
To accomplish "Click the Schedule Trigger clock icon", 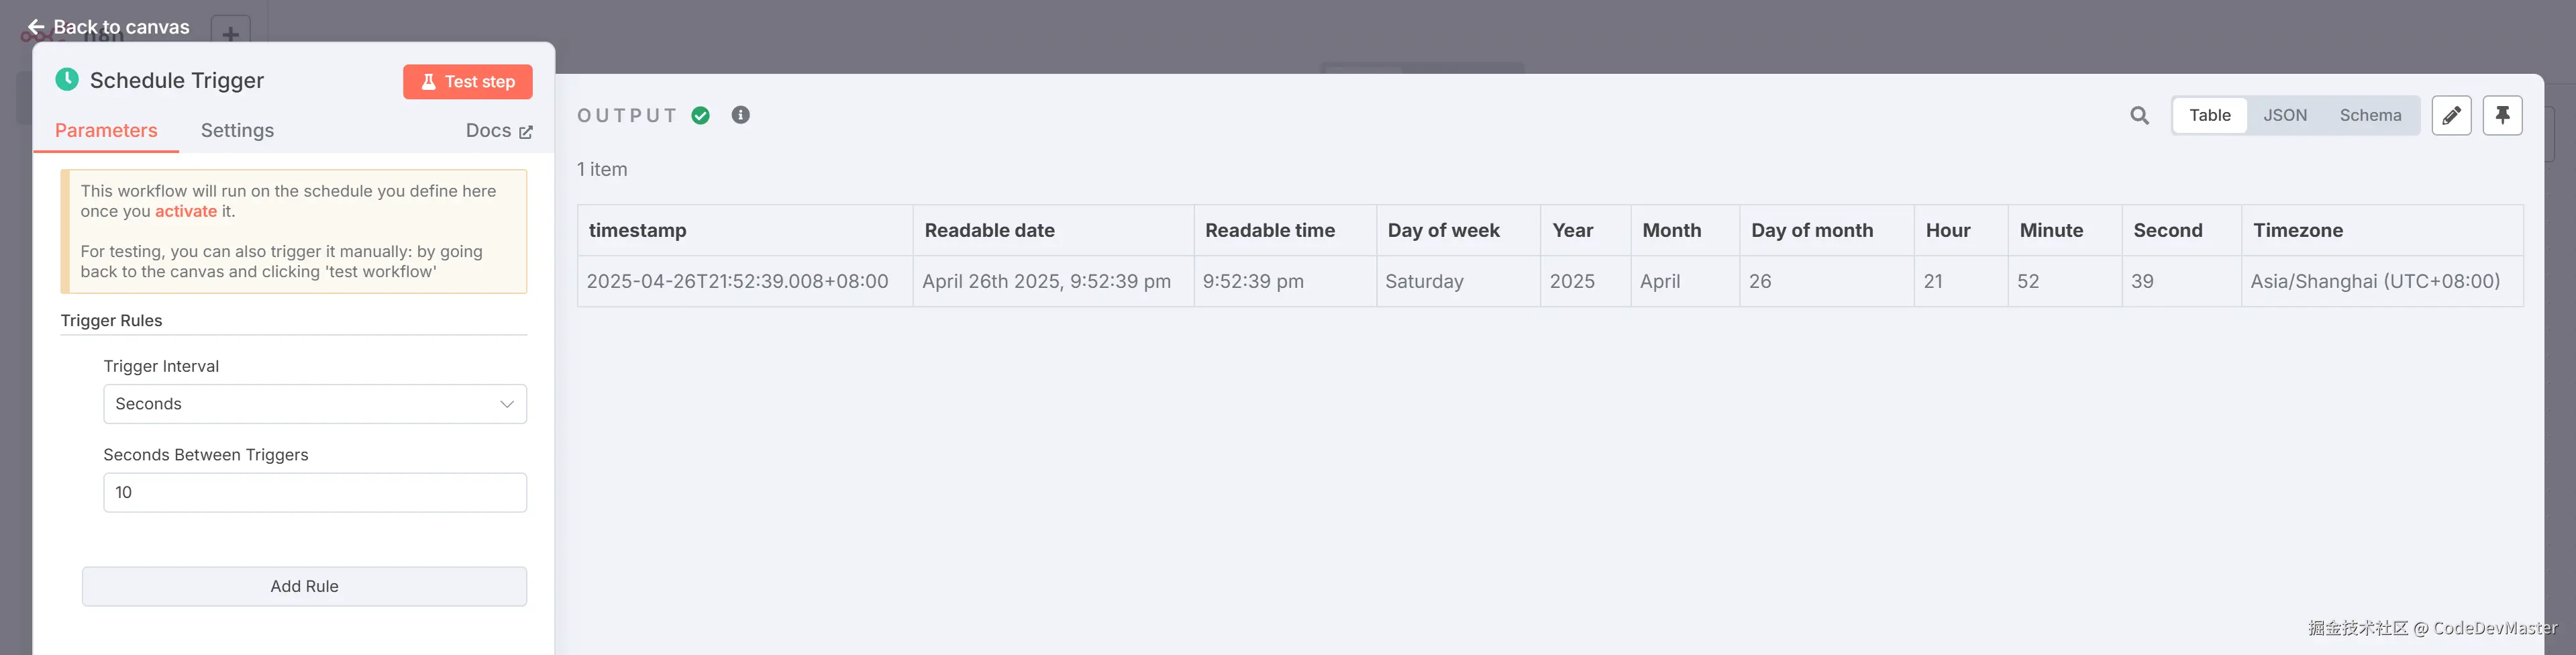I will pyautogui.click(x=67, y=80).
